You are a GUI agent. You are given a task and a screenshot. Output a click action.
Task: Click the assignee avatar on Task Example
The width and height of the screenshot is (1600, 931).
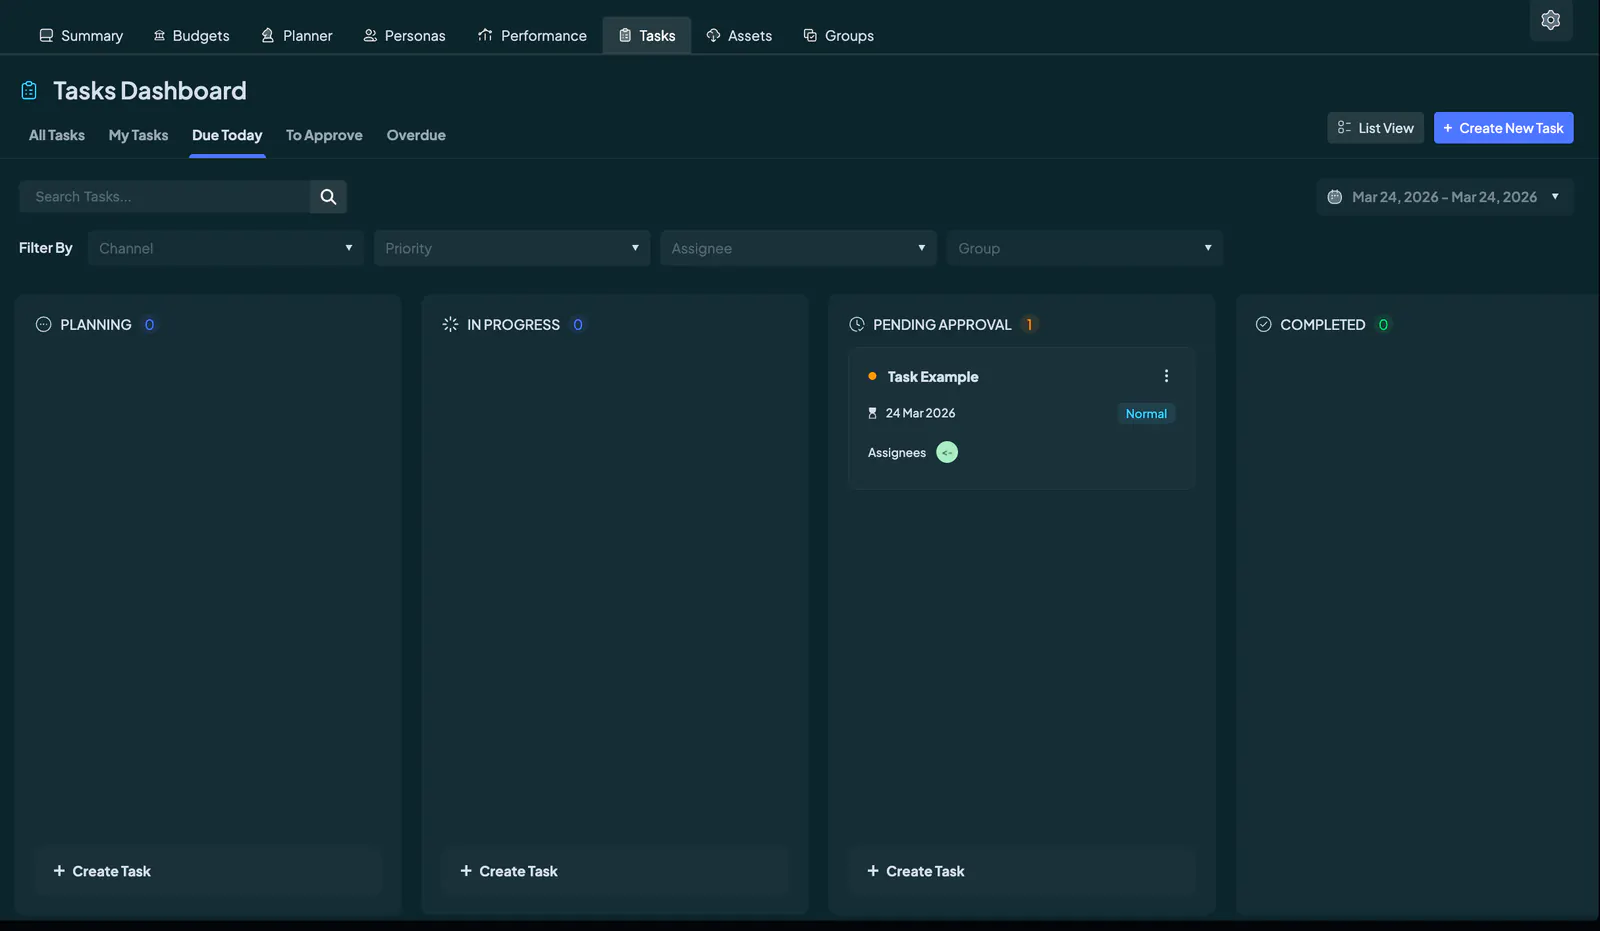pyautogui.click(x=947, y=453)
